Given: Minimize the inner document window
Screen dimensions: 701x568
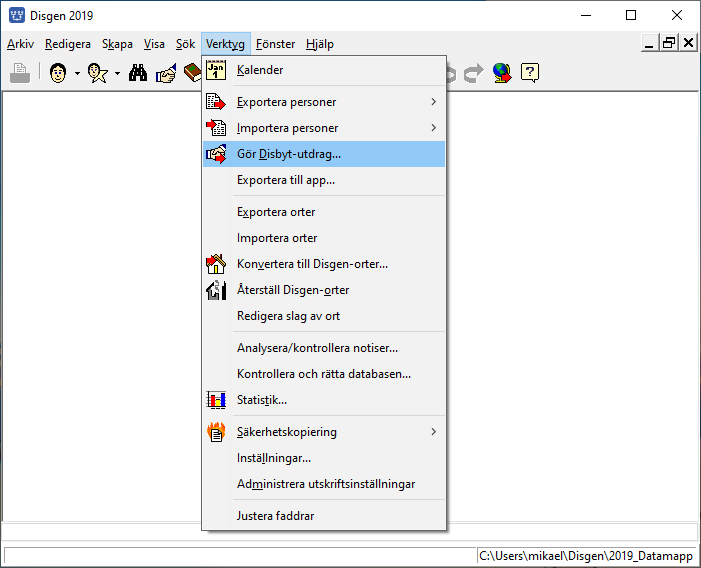Looking at the screenshot, I should [650, 43].
